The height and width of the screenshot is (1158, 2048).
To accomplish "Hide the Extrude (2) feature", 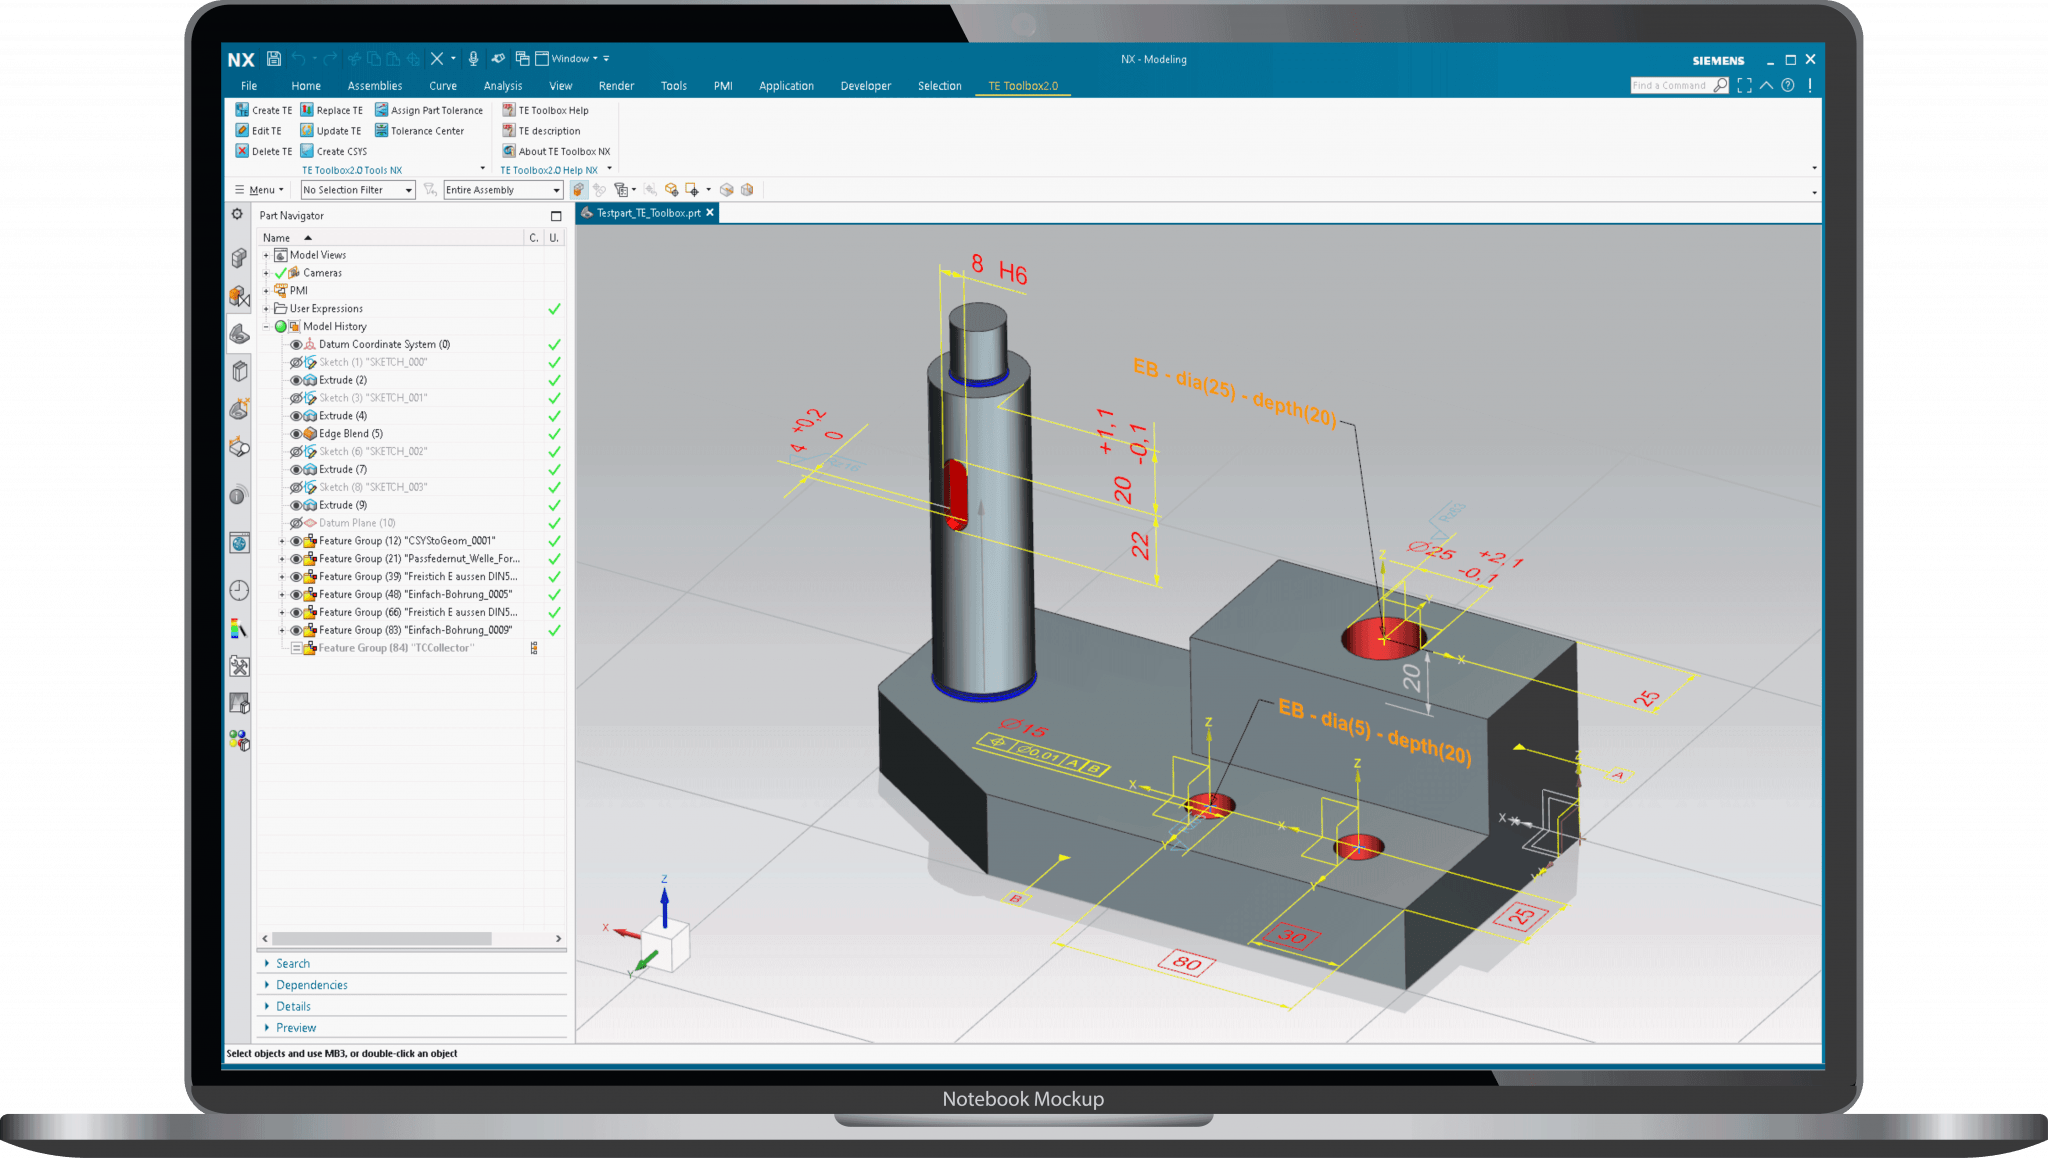I will click(x=295, y=379).
